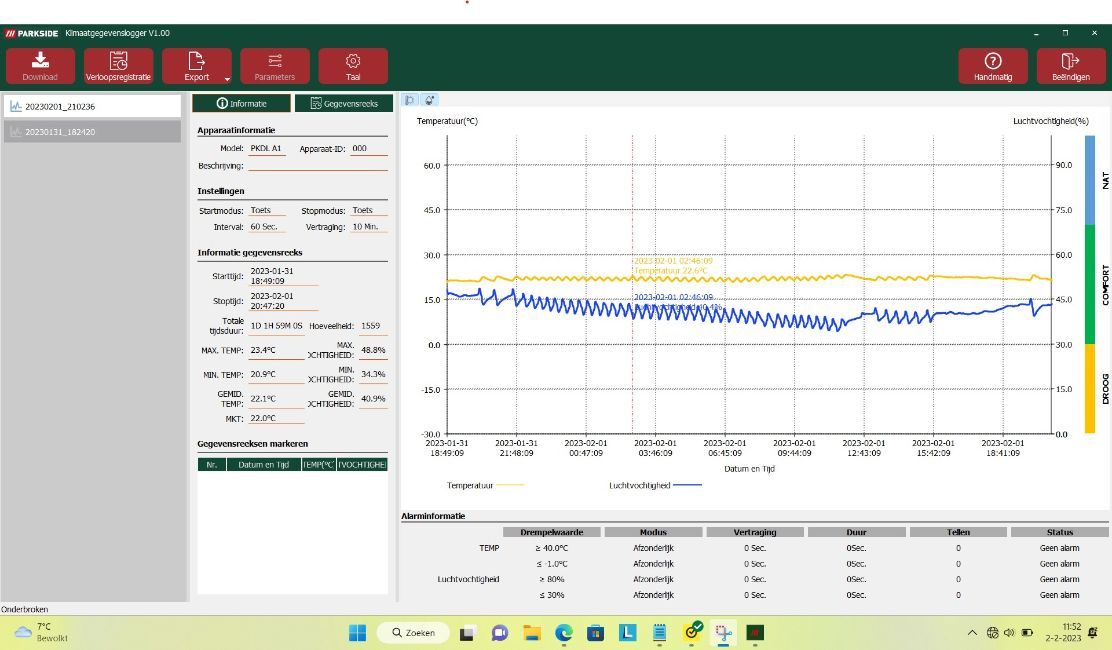
Task: Switch to the Informatie tab
Action: point(241,103)
